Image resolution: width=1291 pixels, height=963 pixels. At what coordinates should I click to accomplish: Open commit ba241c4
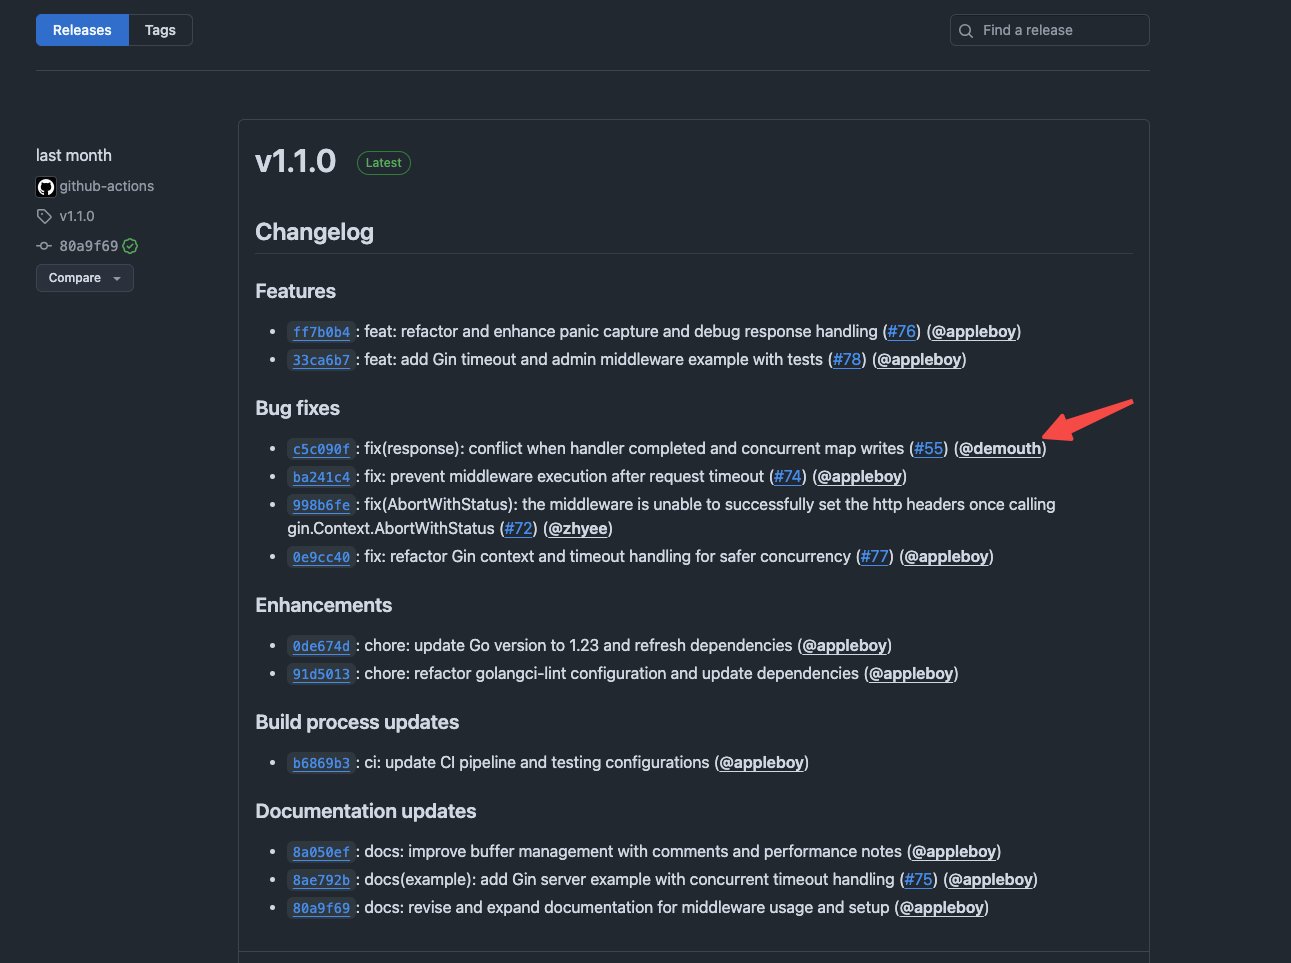click(x=321, y=477)
